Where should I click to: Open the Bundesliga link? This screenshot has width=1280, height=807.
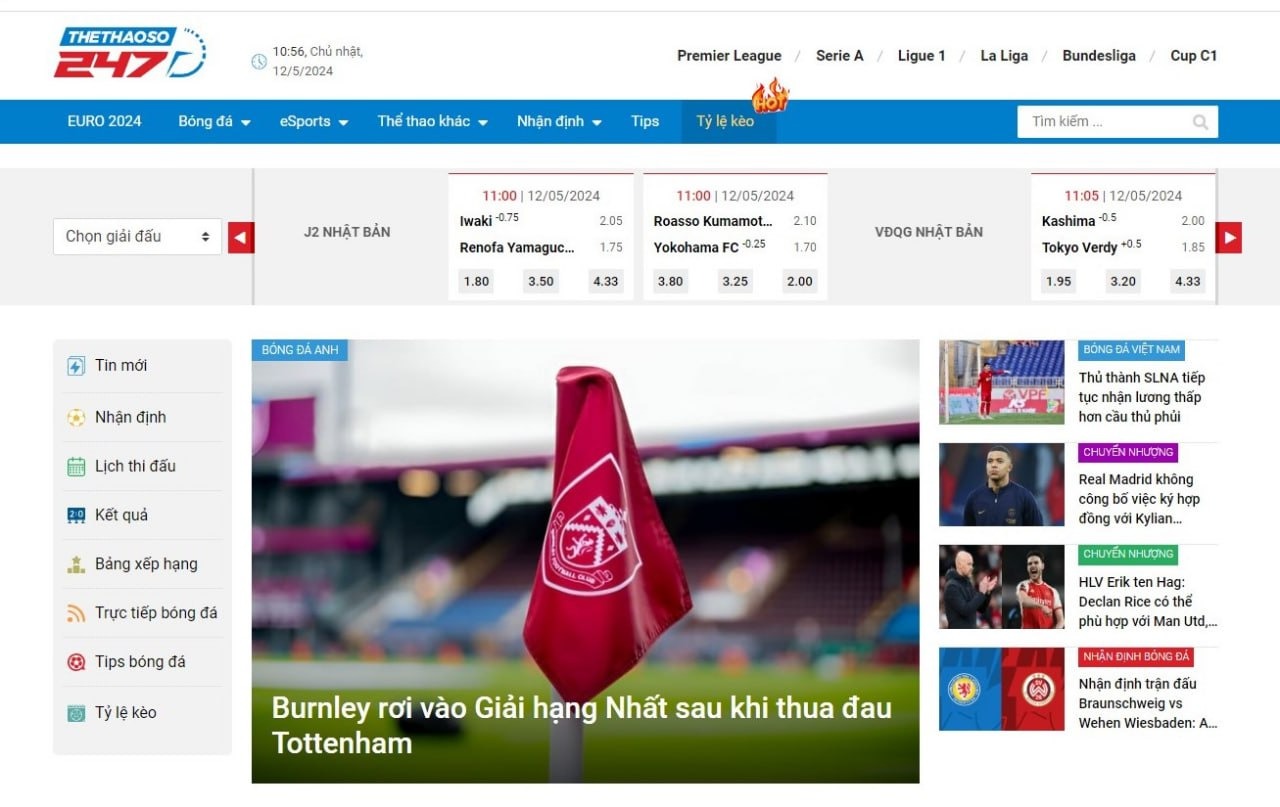(1099, 56)
